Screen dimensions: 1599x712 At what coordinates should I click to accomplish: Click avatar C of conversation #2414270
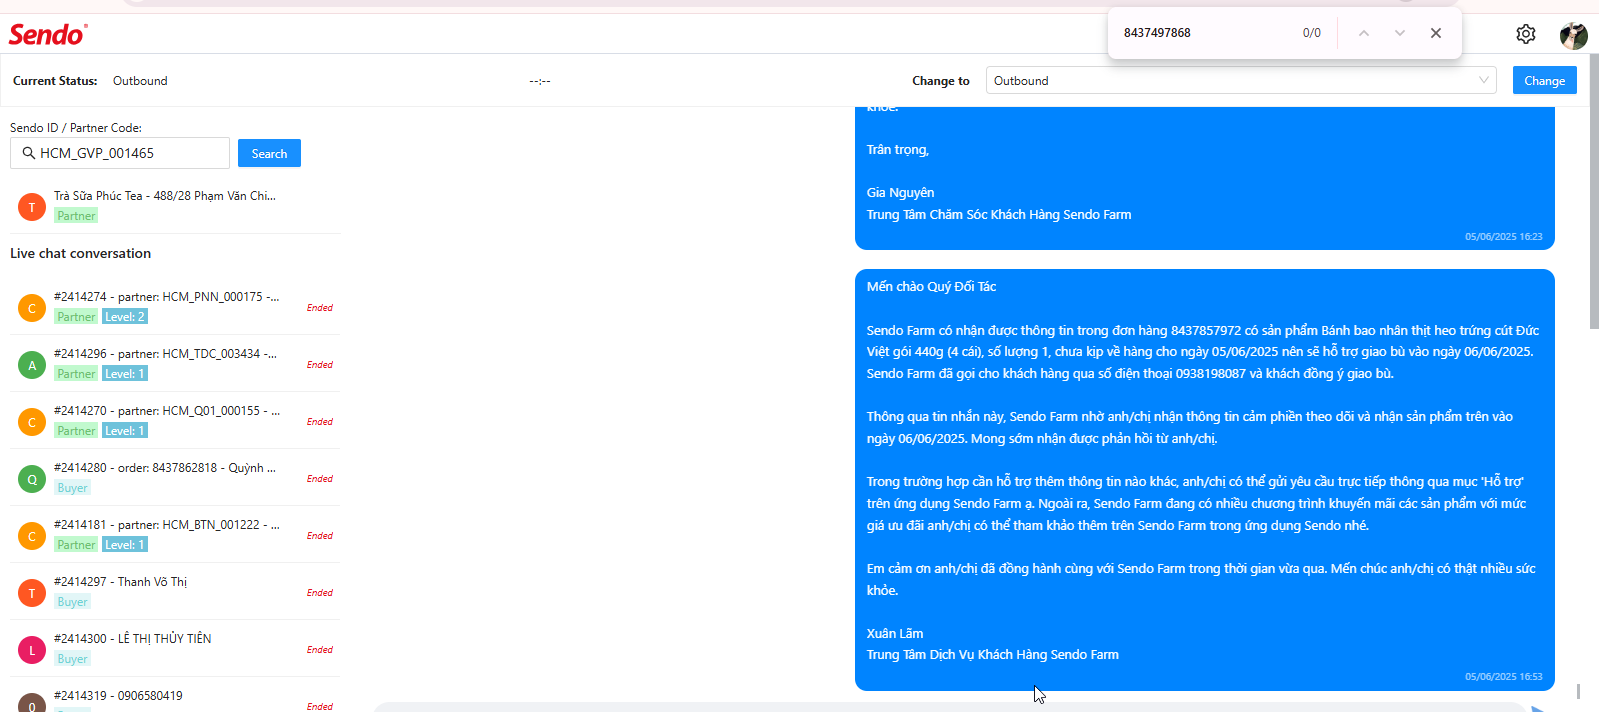(32, 422)
